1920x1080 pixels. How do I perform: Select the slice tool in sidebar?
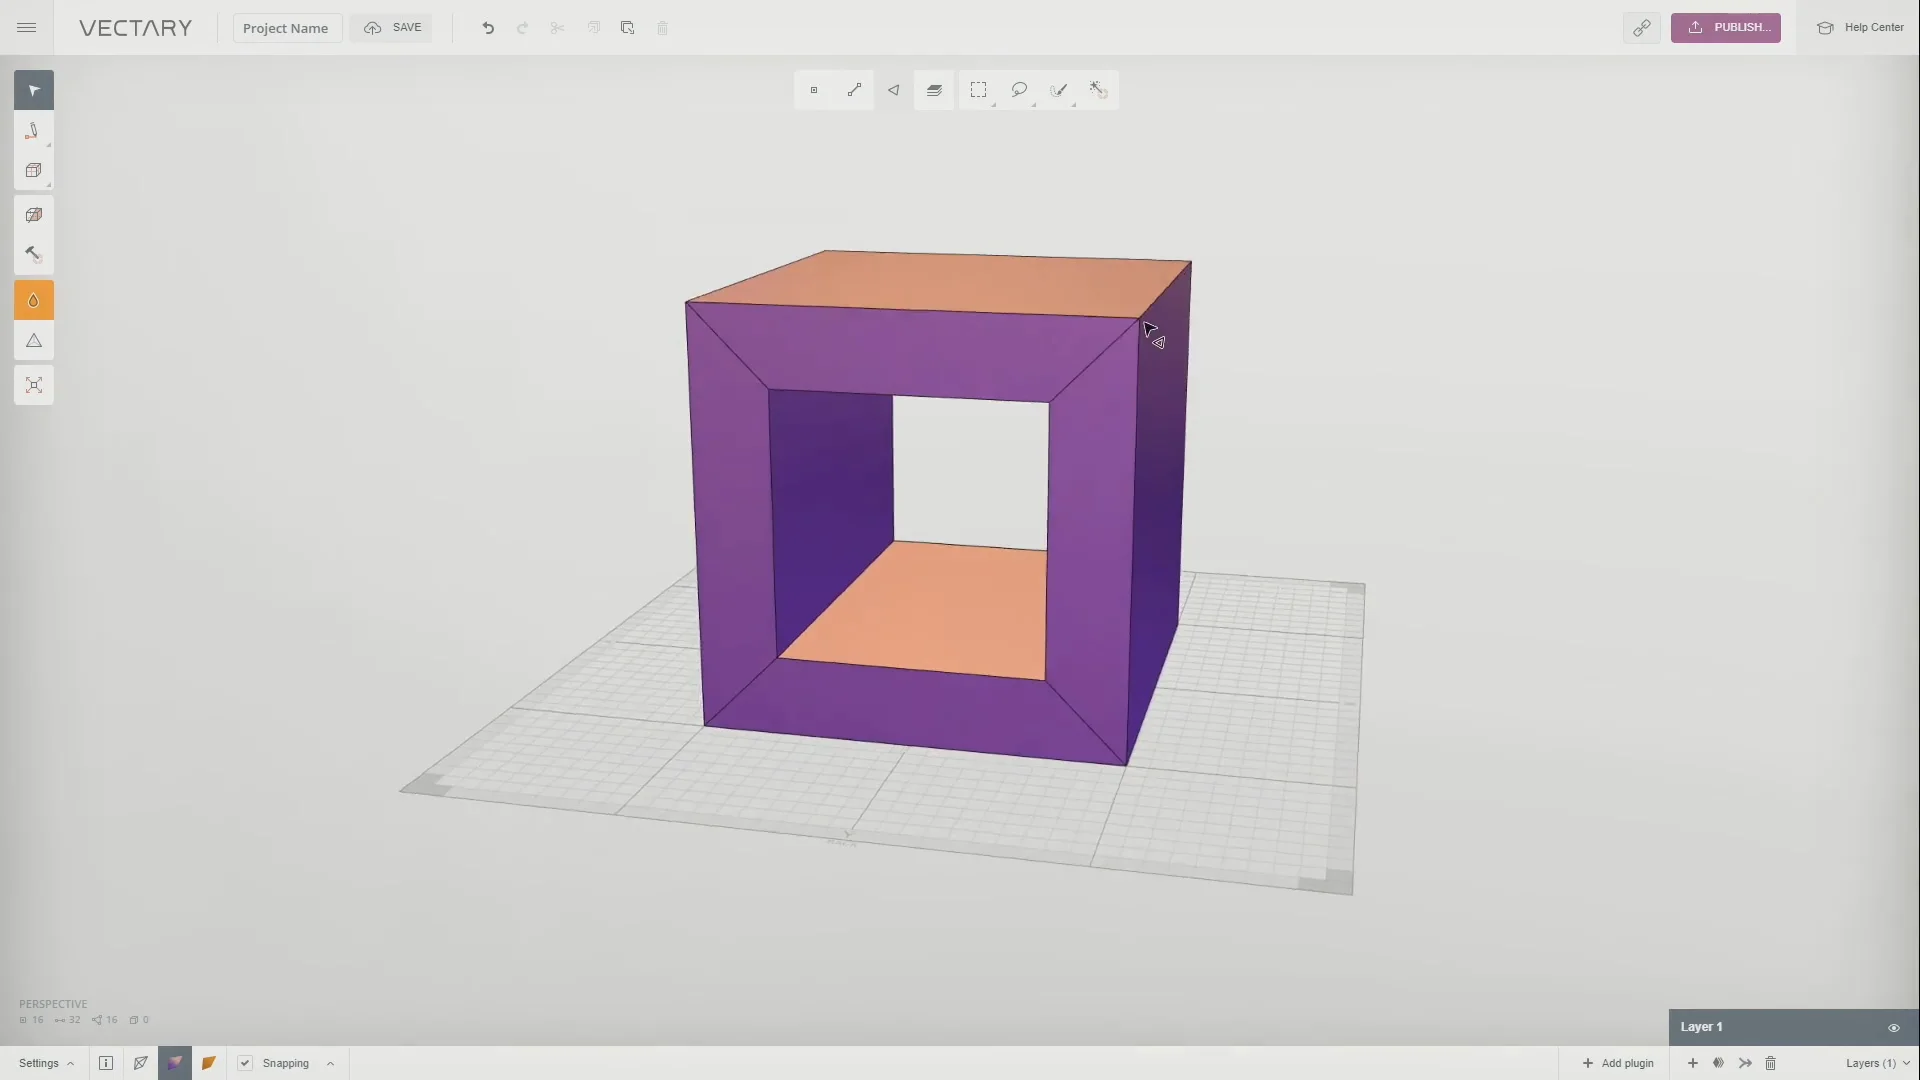33,213
